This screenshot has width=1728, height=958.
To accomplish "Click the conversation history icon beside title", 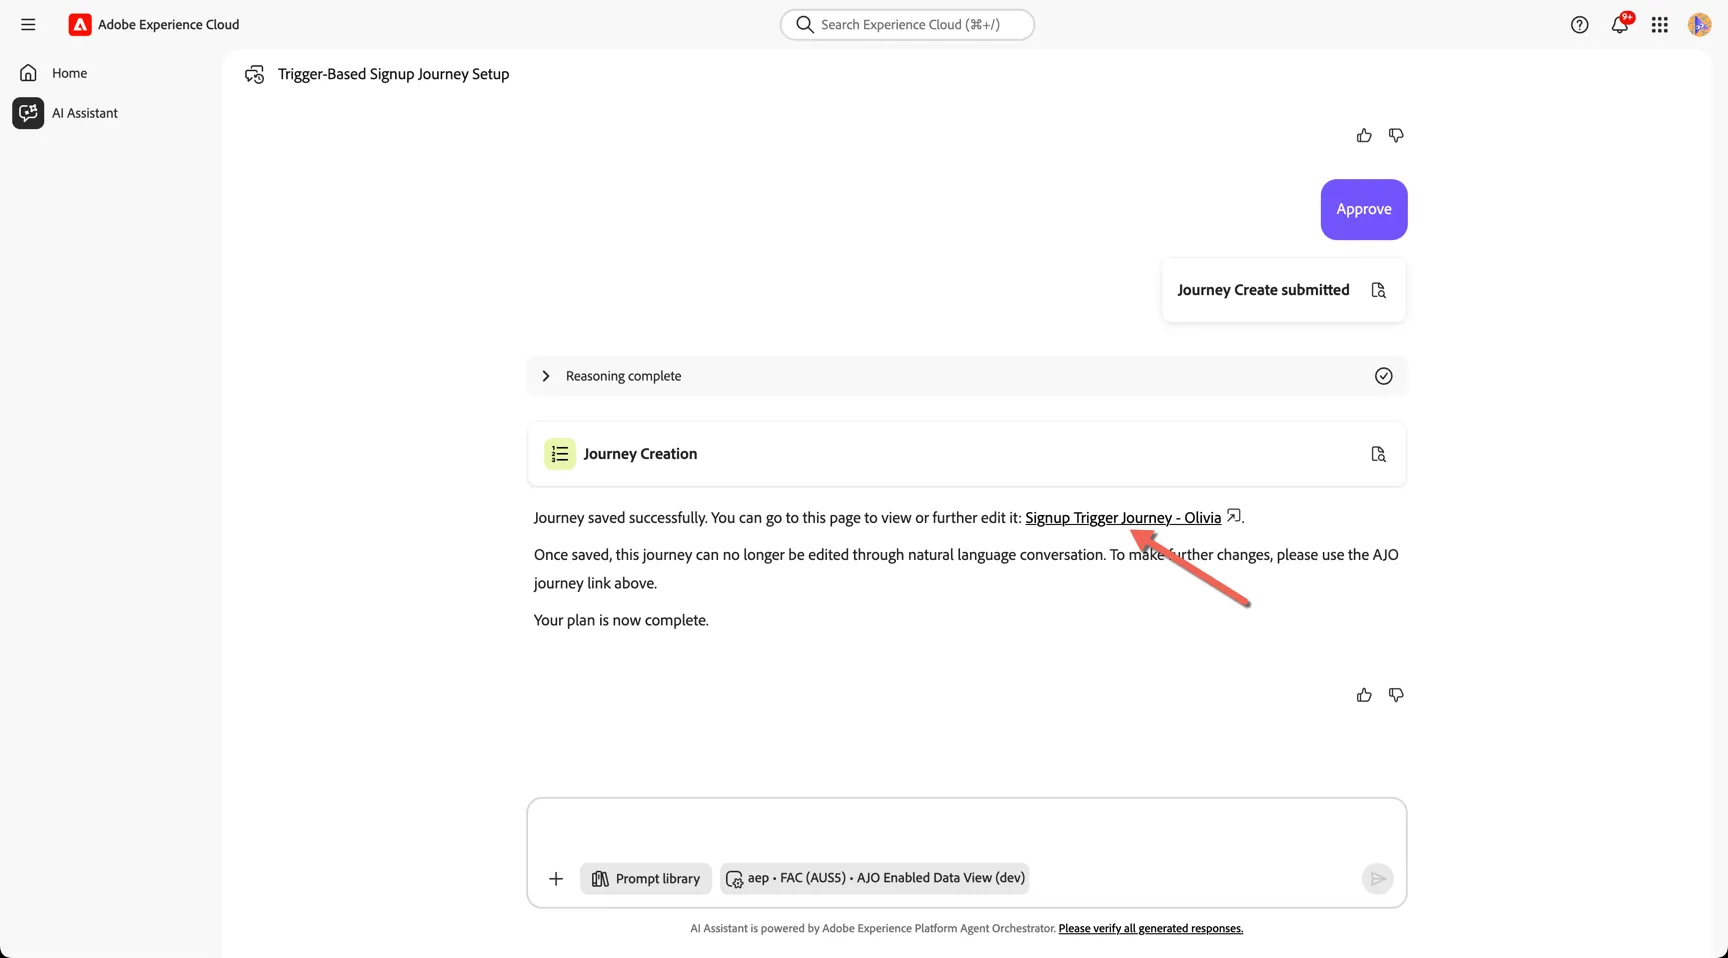I will [255, 74].
